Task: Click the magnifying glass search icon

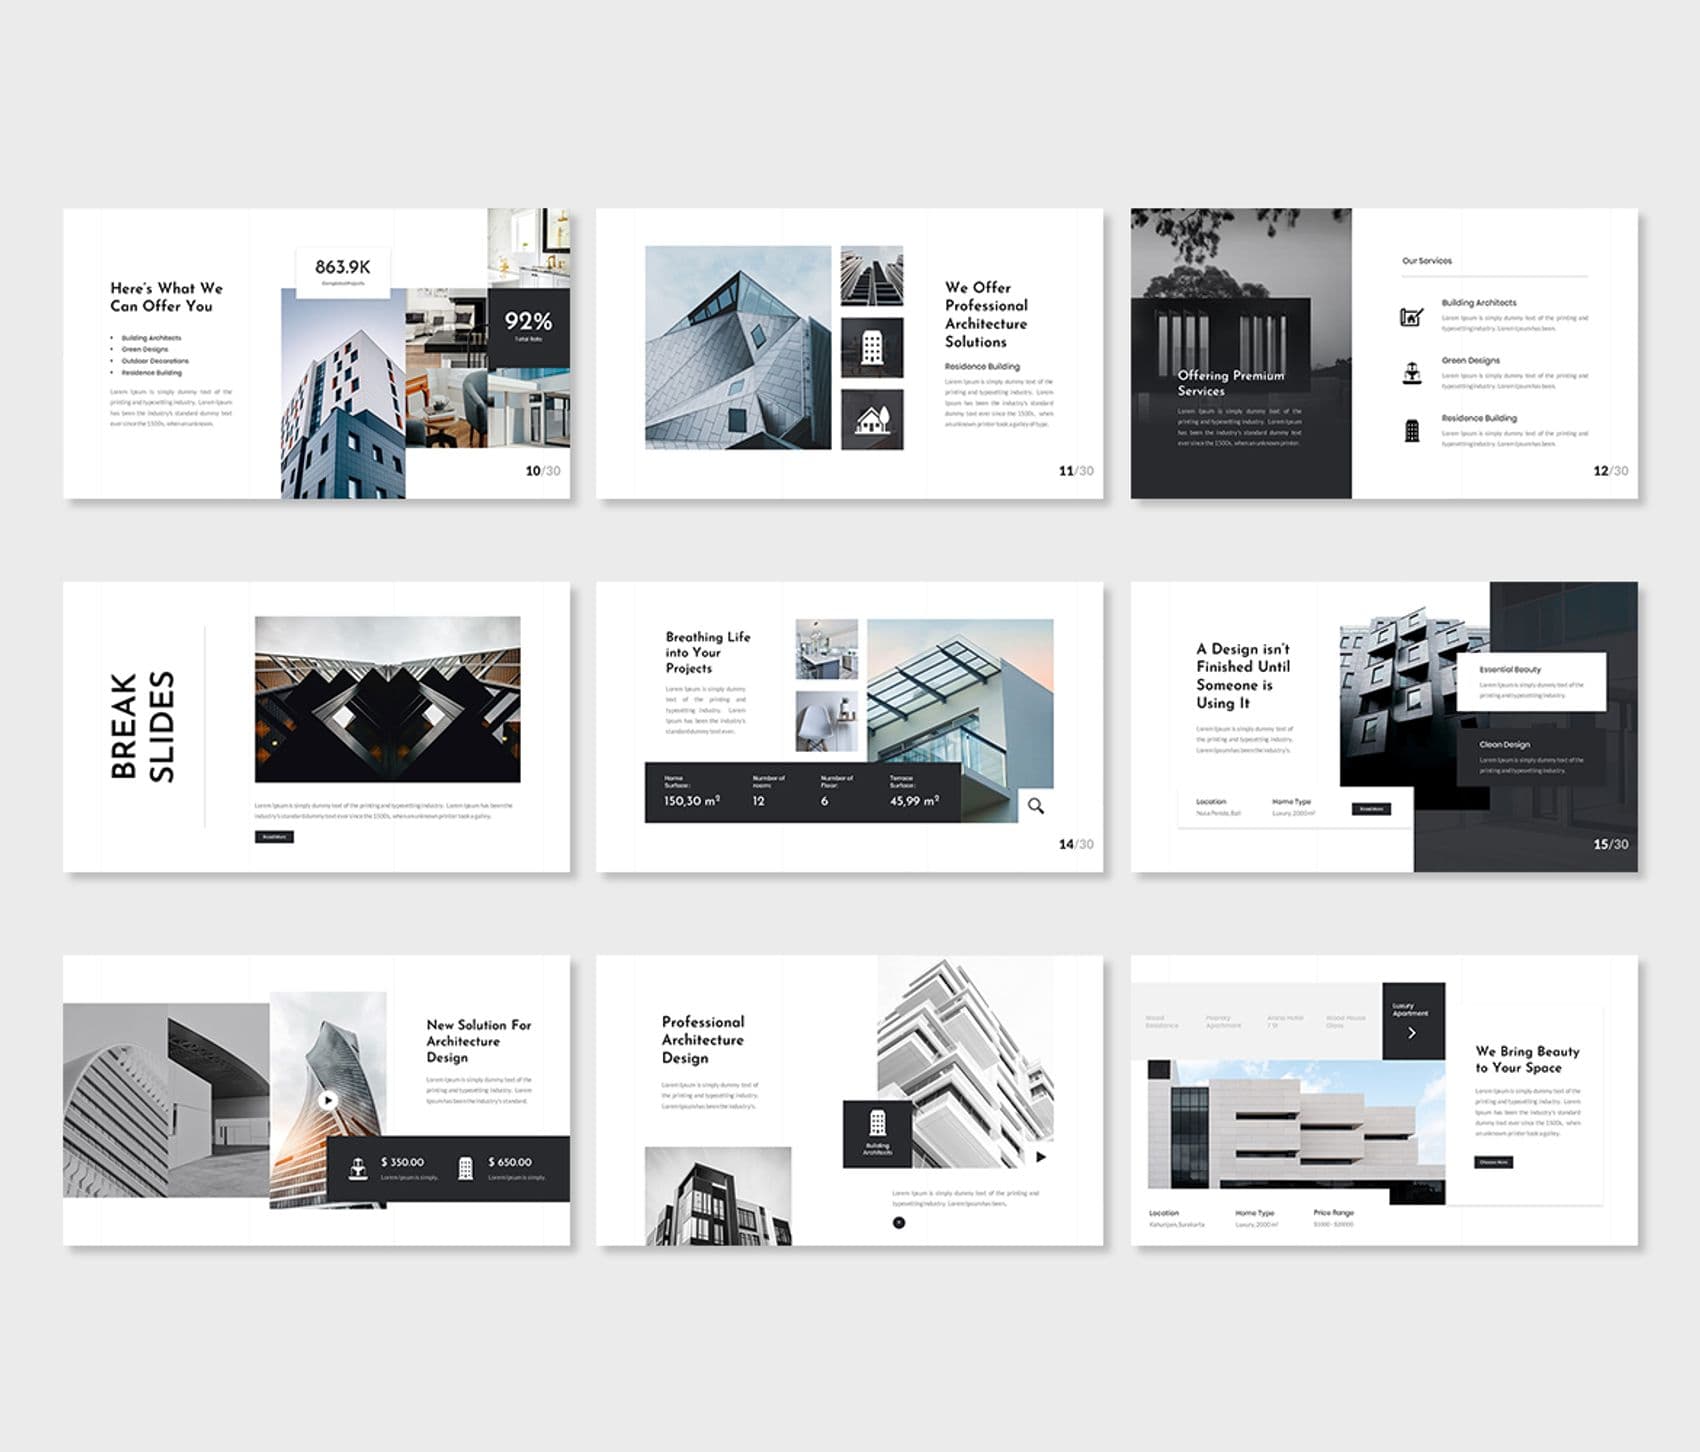Action: (x=1036, y=806)
